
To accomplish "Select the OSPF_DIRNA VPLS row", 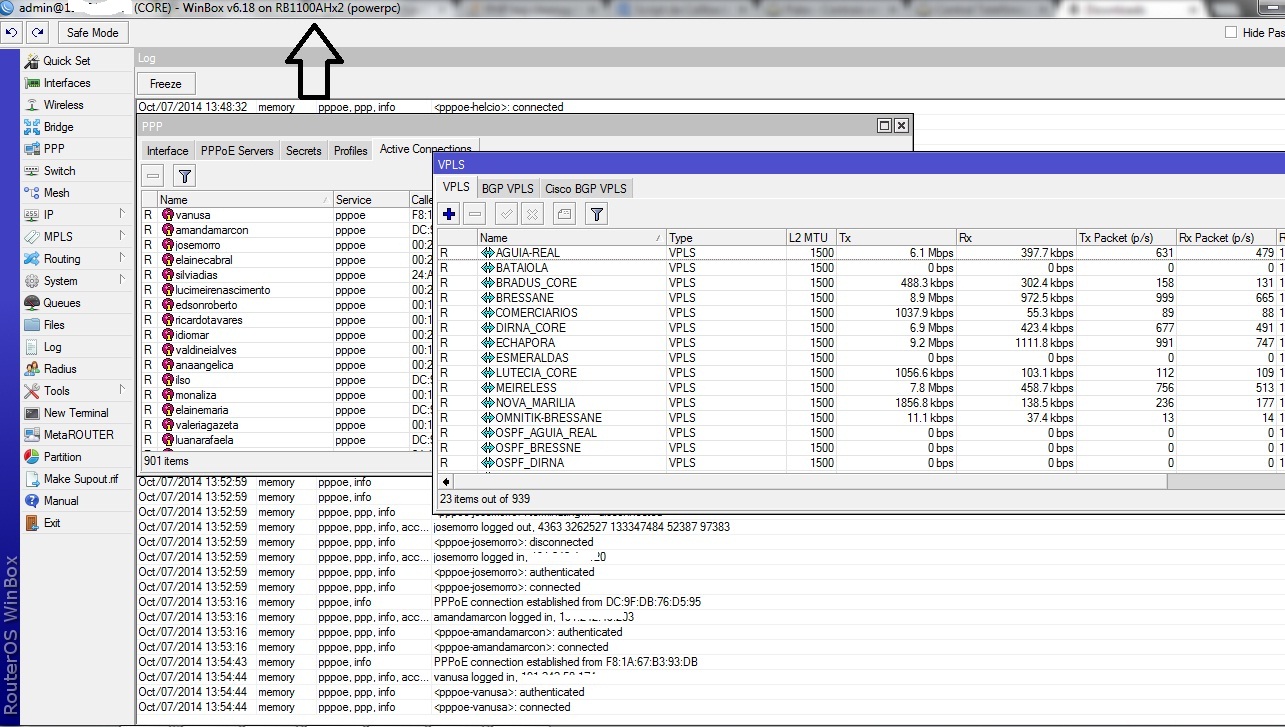I will coord(861,463).
